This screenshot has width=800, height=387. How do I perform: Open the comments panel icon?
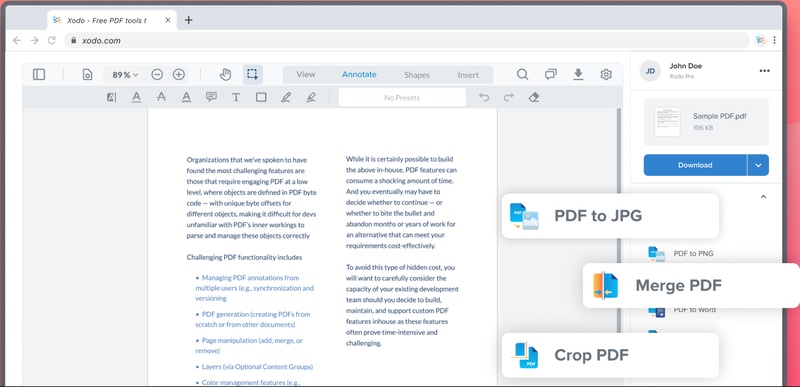[551, 75]
